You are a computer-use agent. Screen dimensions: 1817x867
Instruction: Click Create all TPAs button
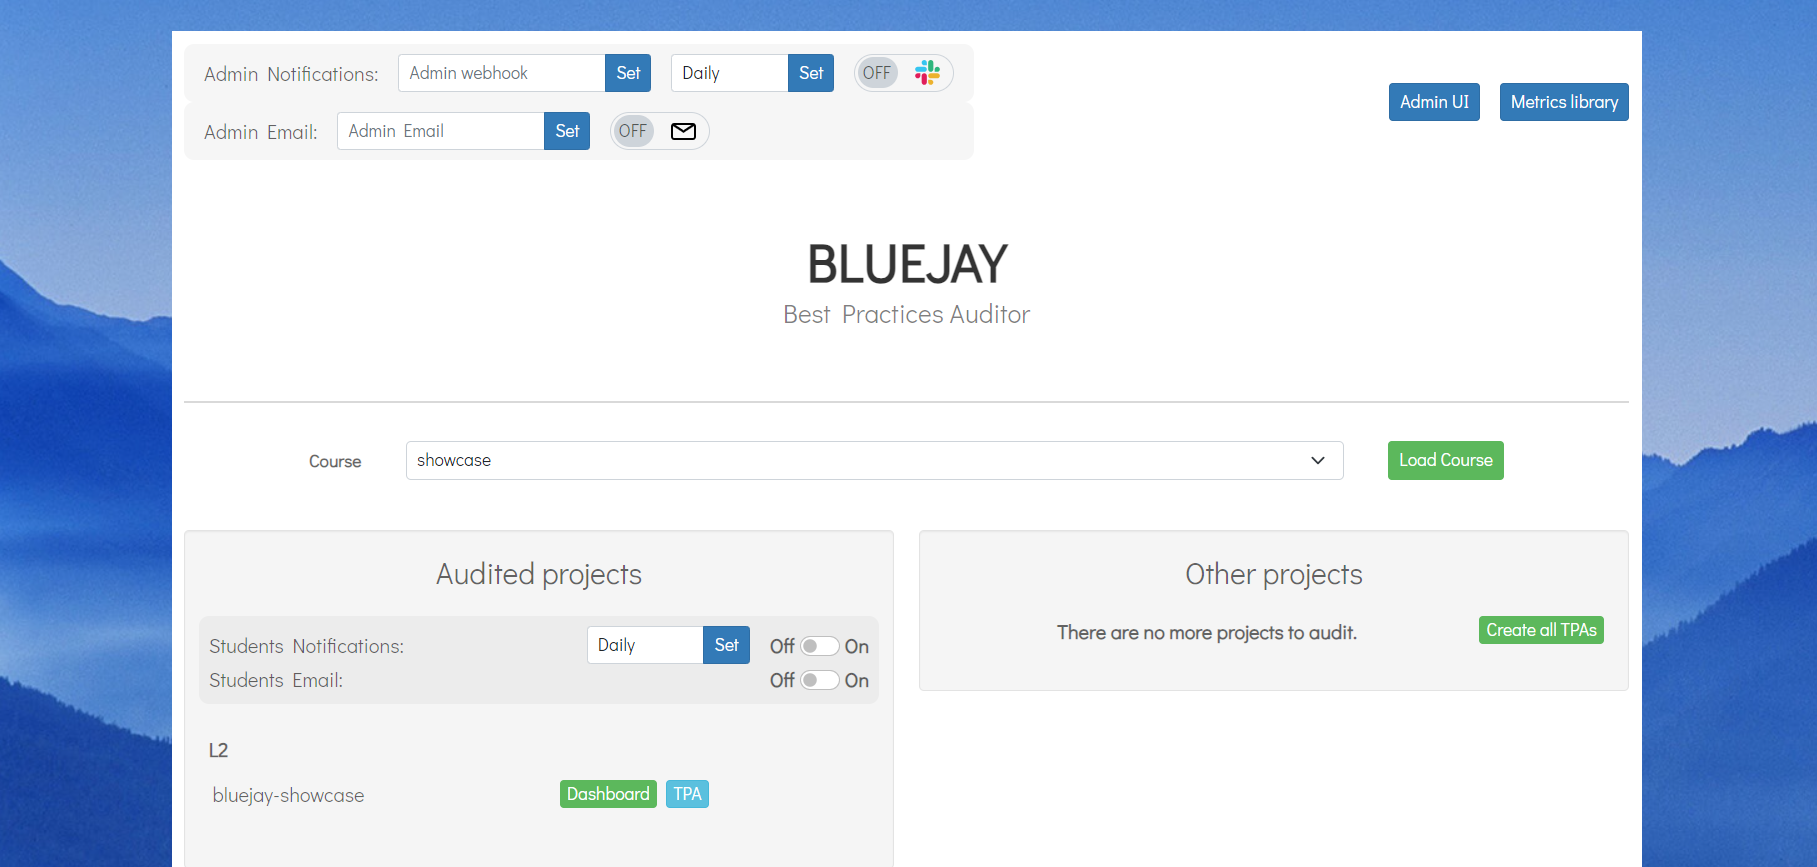[1541, 630]
